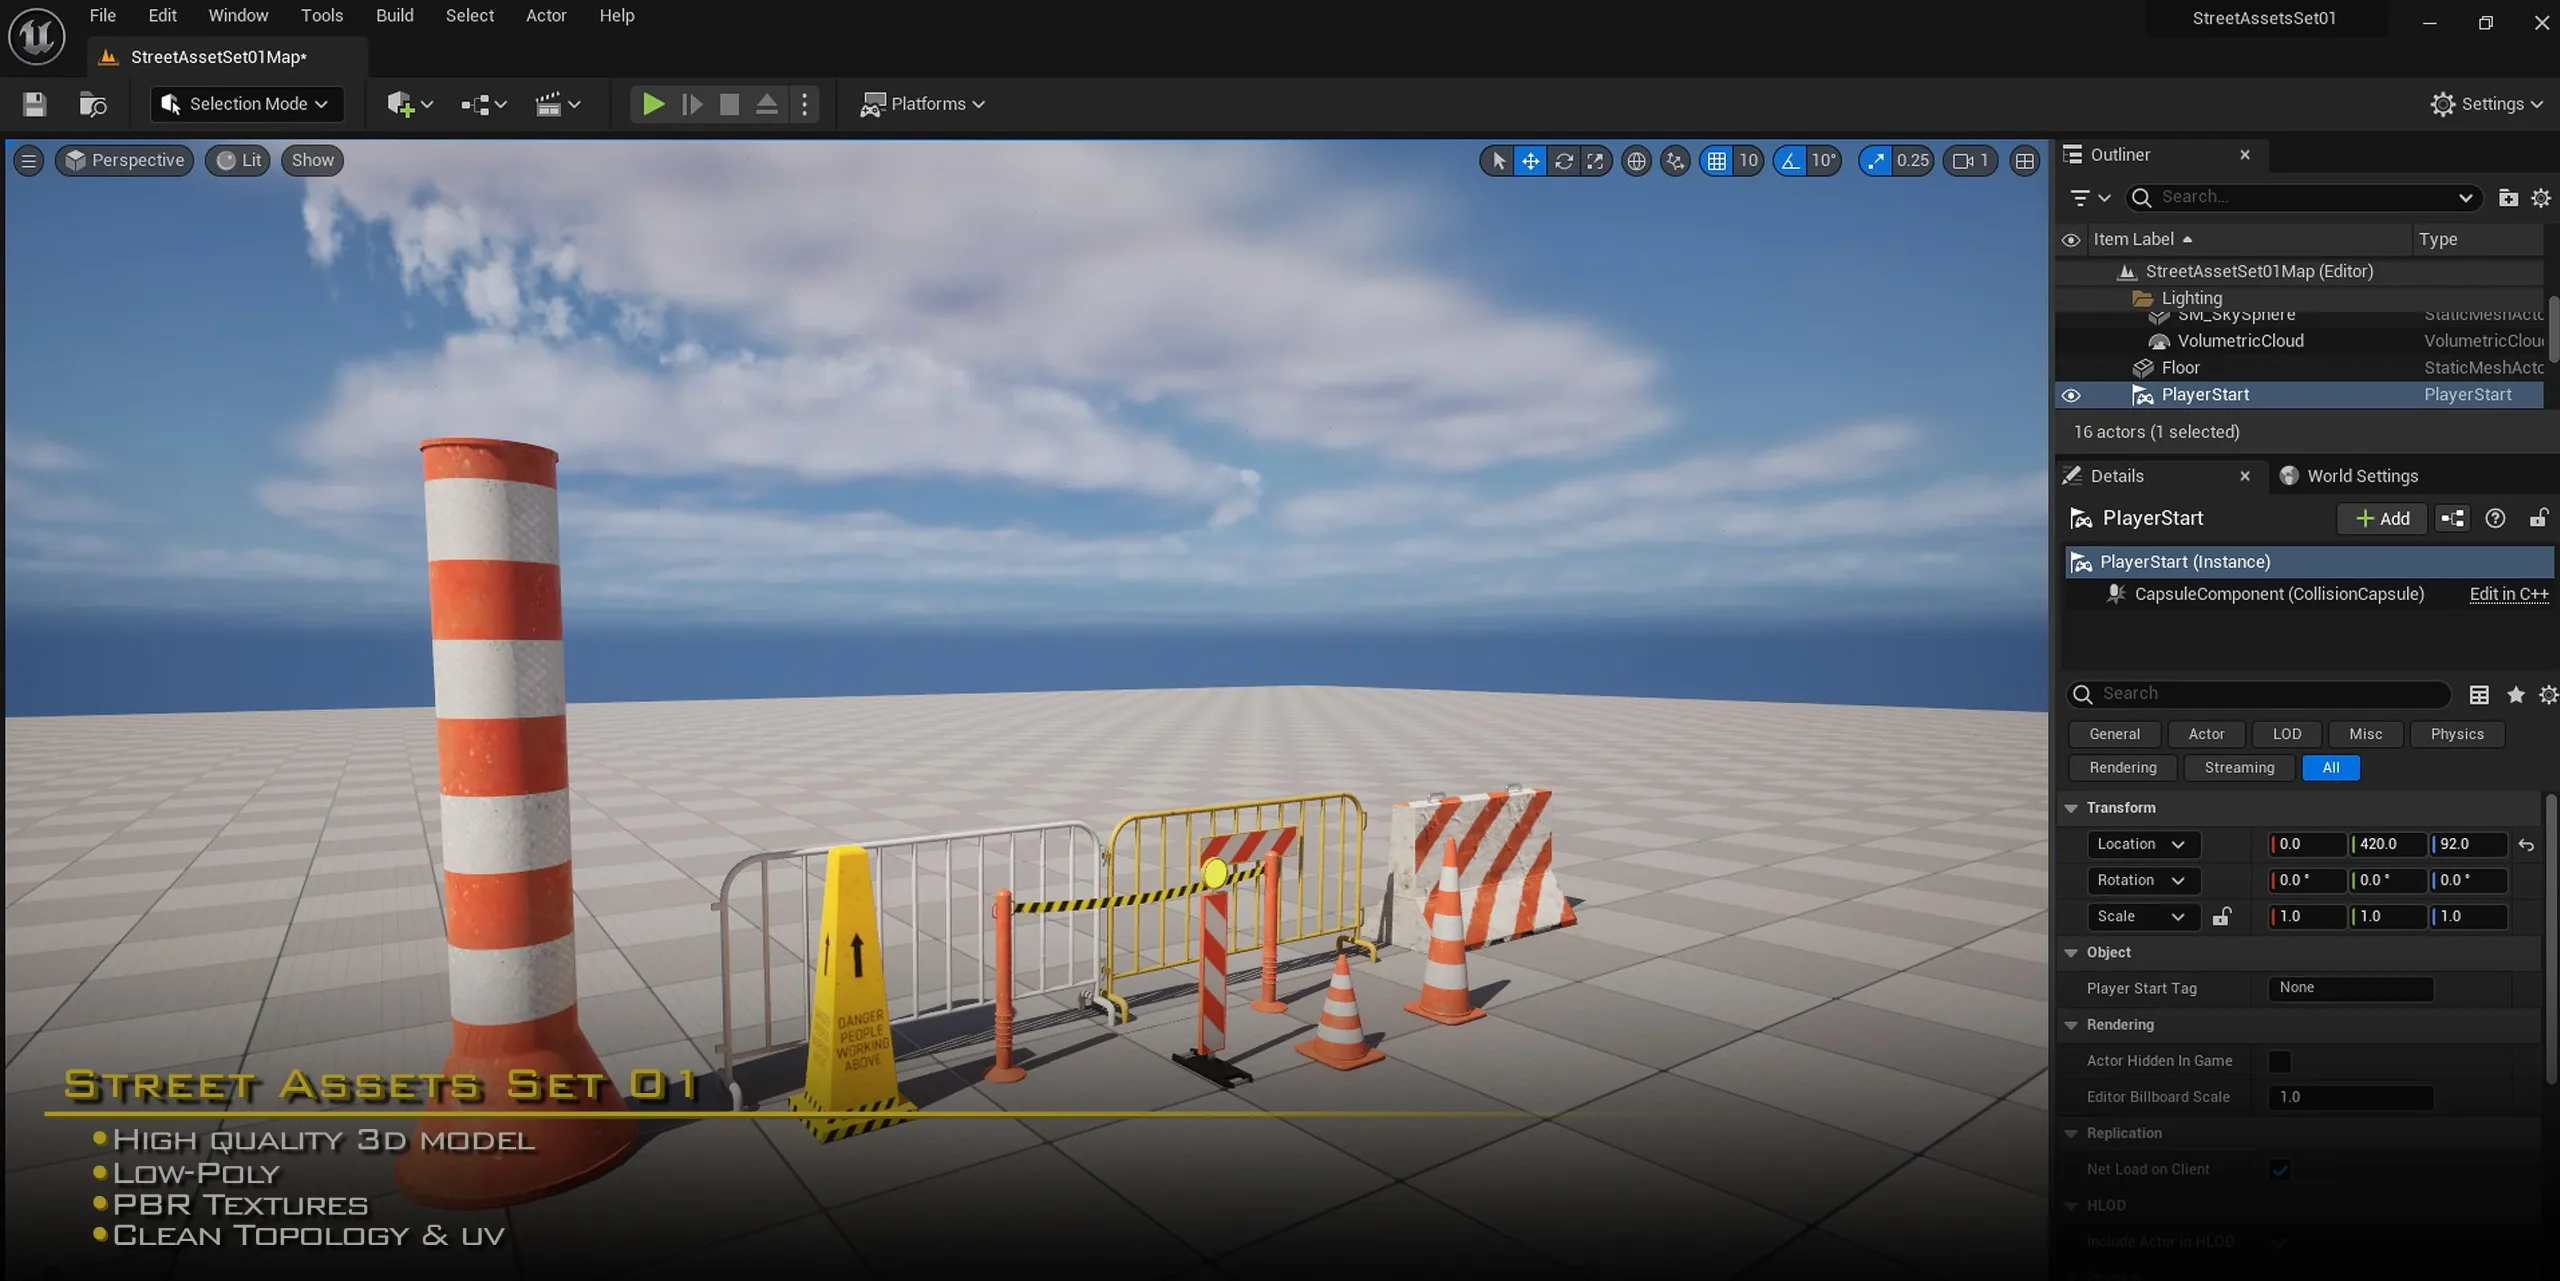Open the Build menu
The image size is (2560, 1281).
(x=394, y=16)
